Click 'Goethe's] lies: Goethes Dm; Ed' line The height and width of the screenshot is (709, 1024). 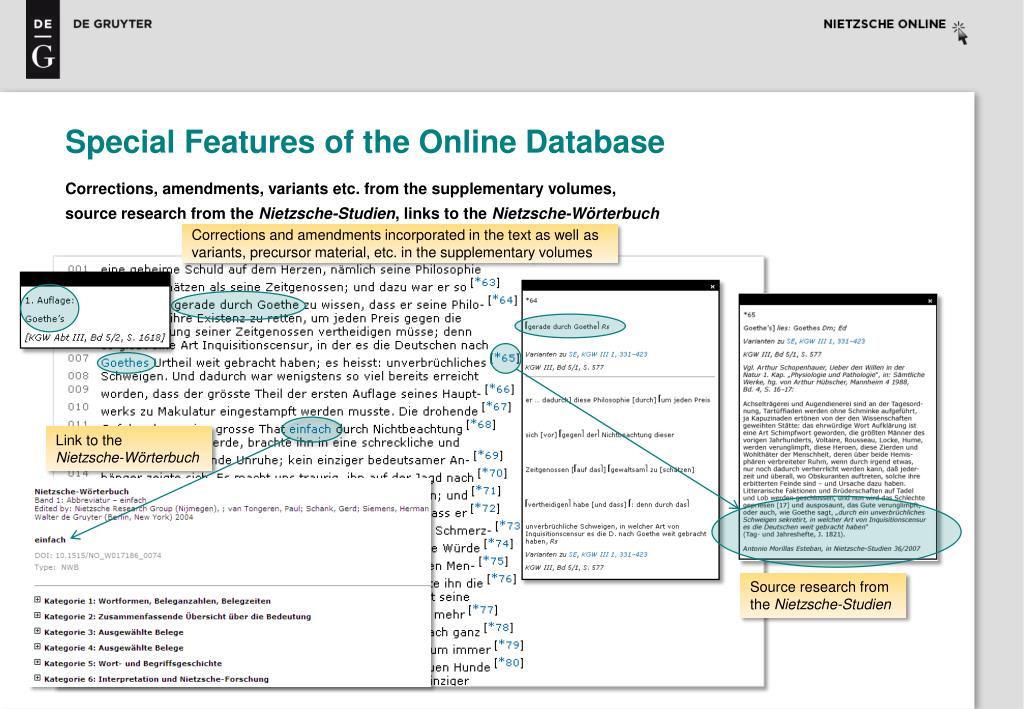point(795,328)
